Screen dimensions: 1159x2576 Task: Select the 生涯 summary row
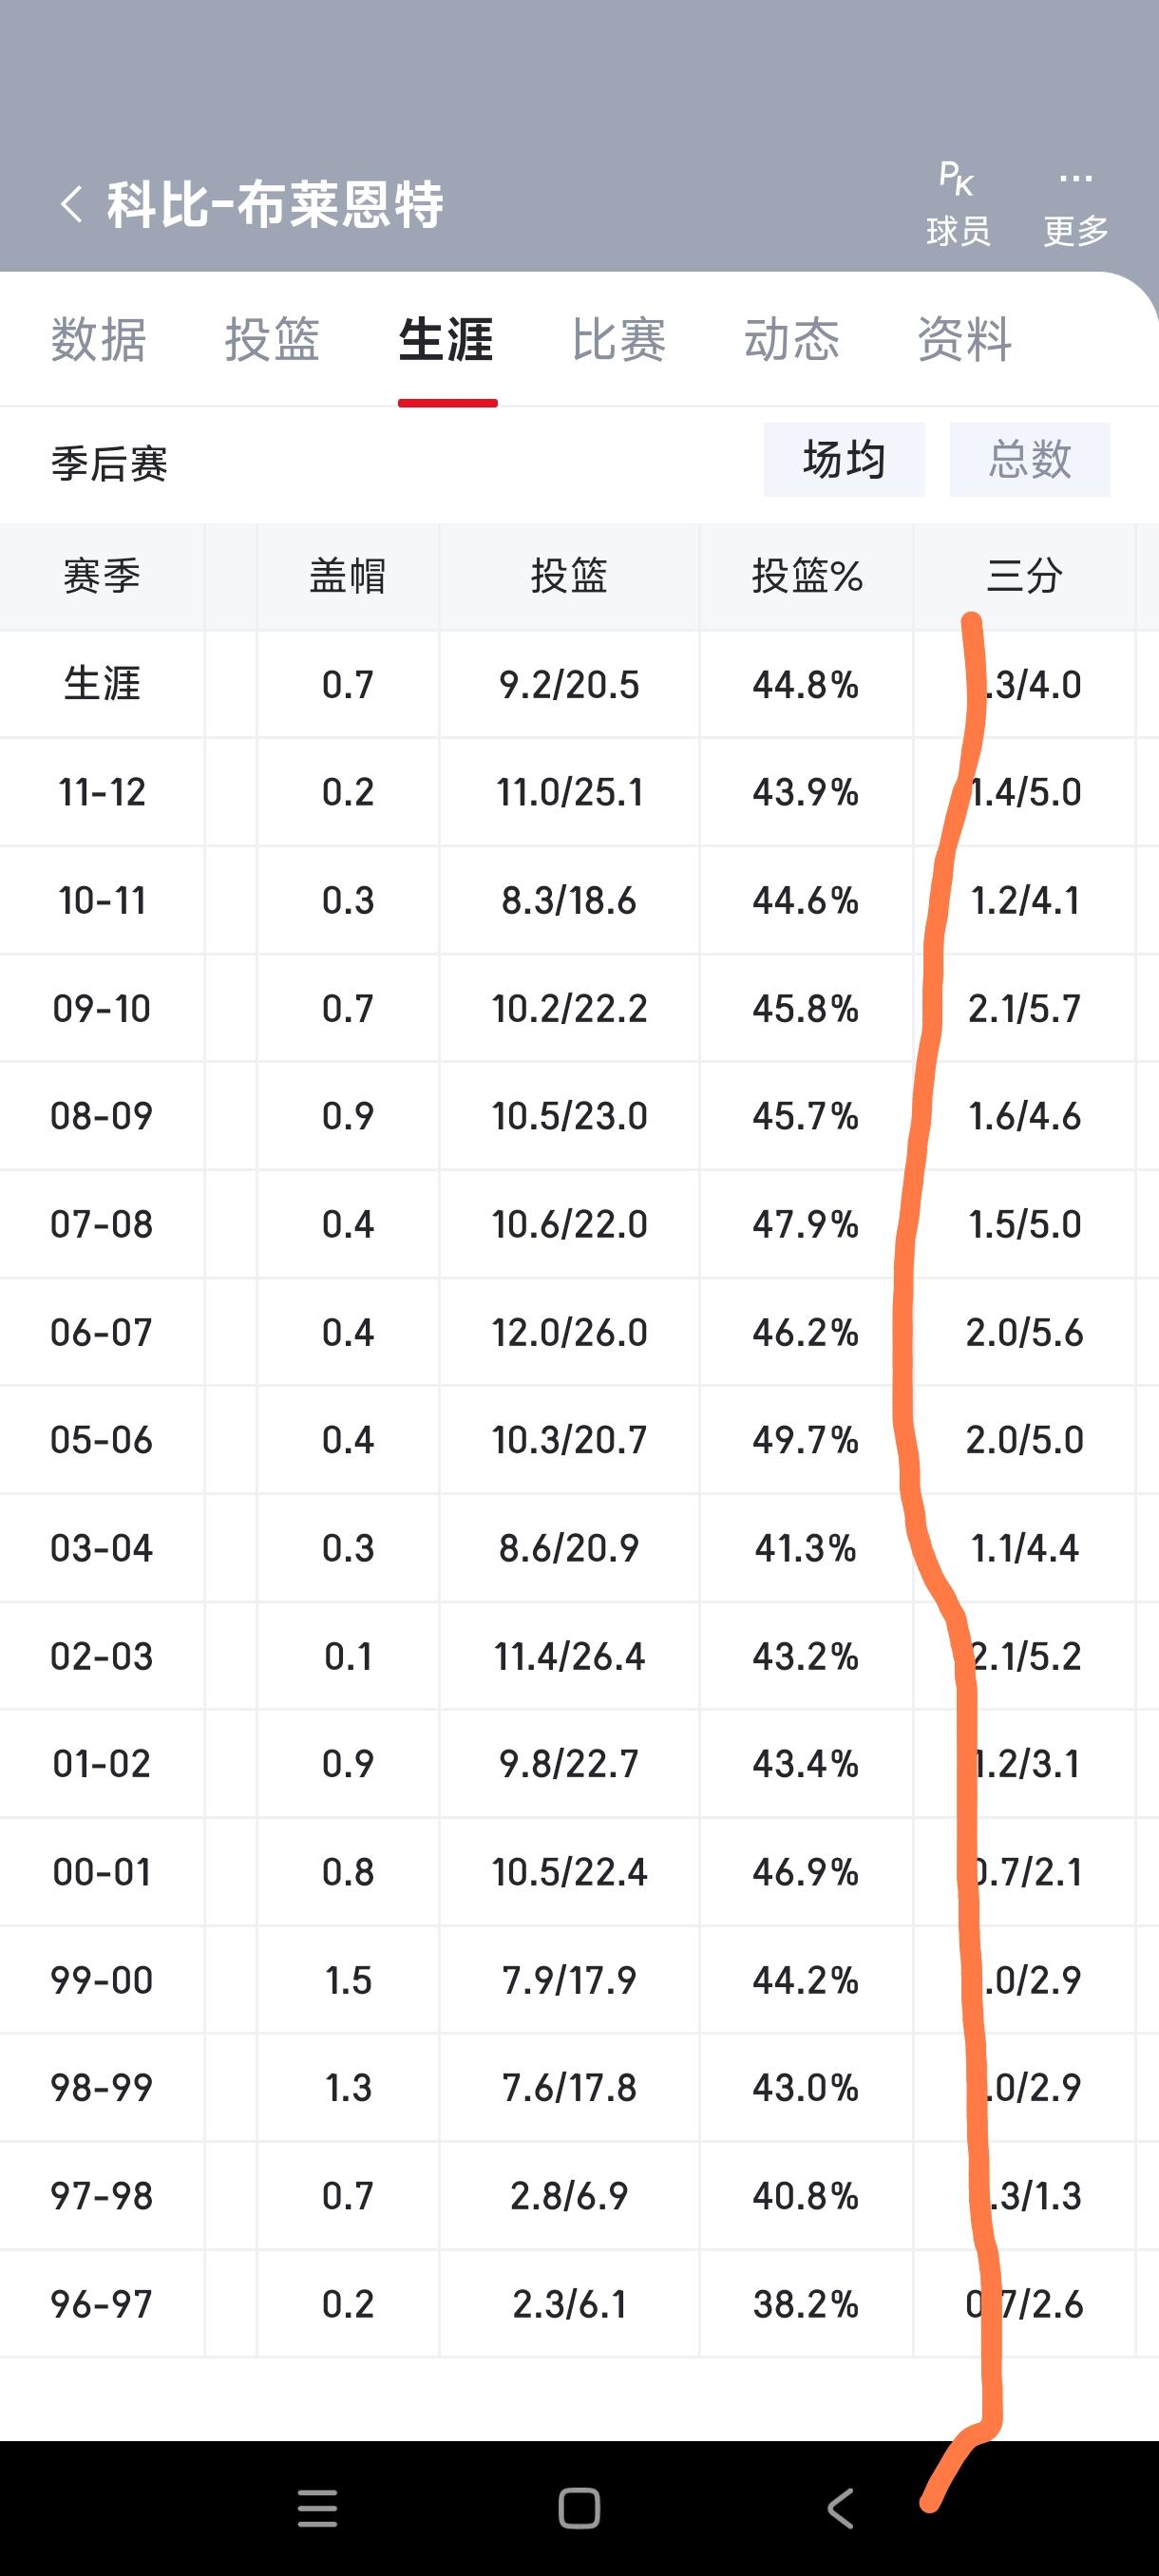click(x=579, y=685)
